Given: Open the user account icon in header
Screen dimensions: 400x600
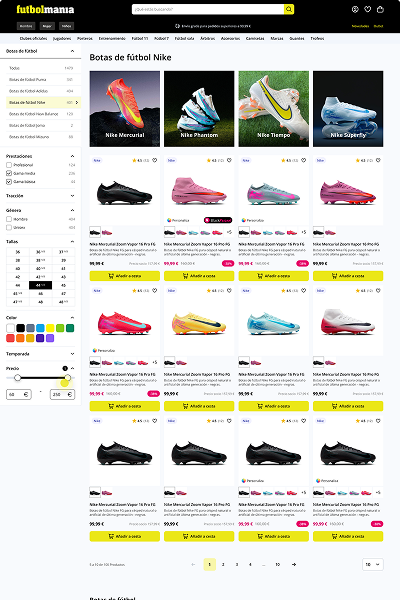Looking at the screenshot, I should tap(355, 9).
